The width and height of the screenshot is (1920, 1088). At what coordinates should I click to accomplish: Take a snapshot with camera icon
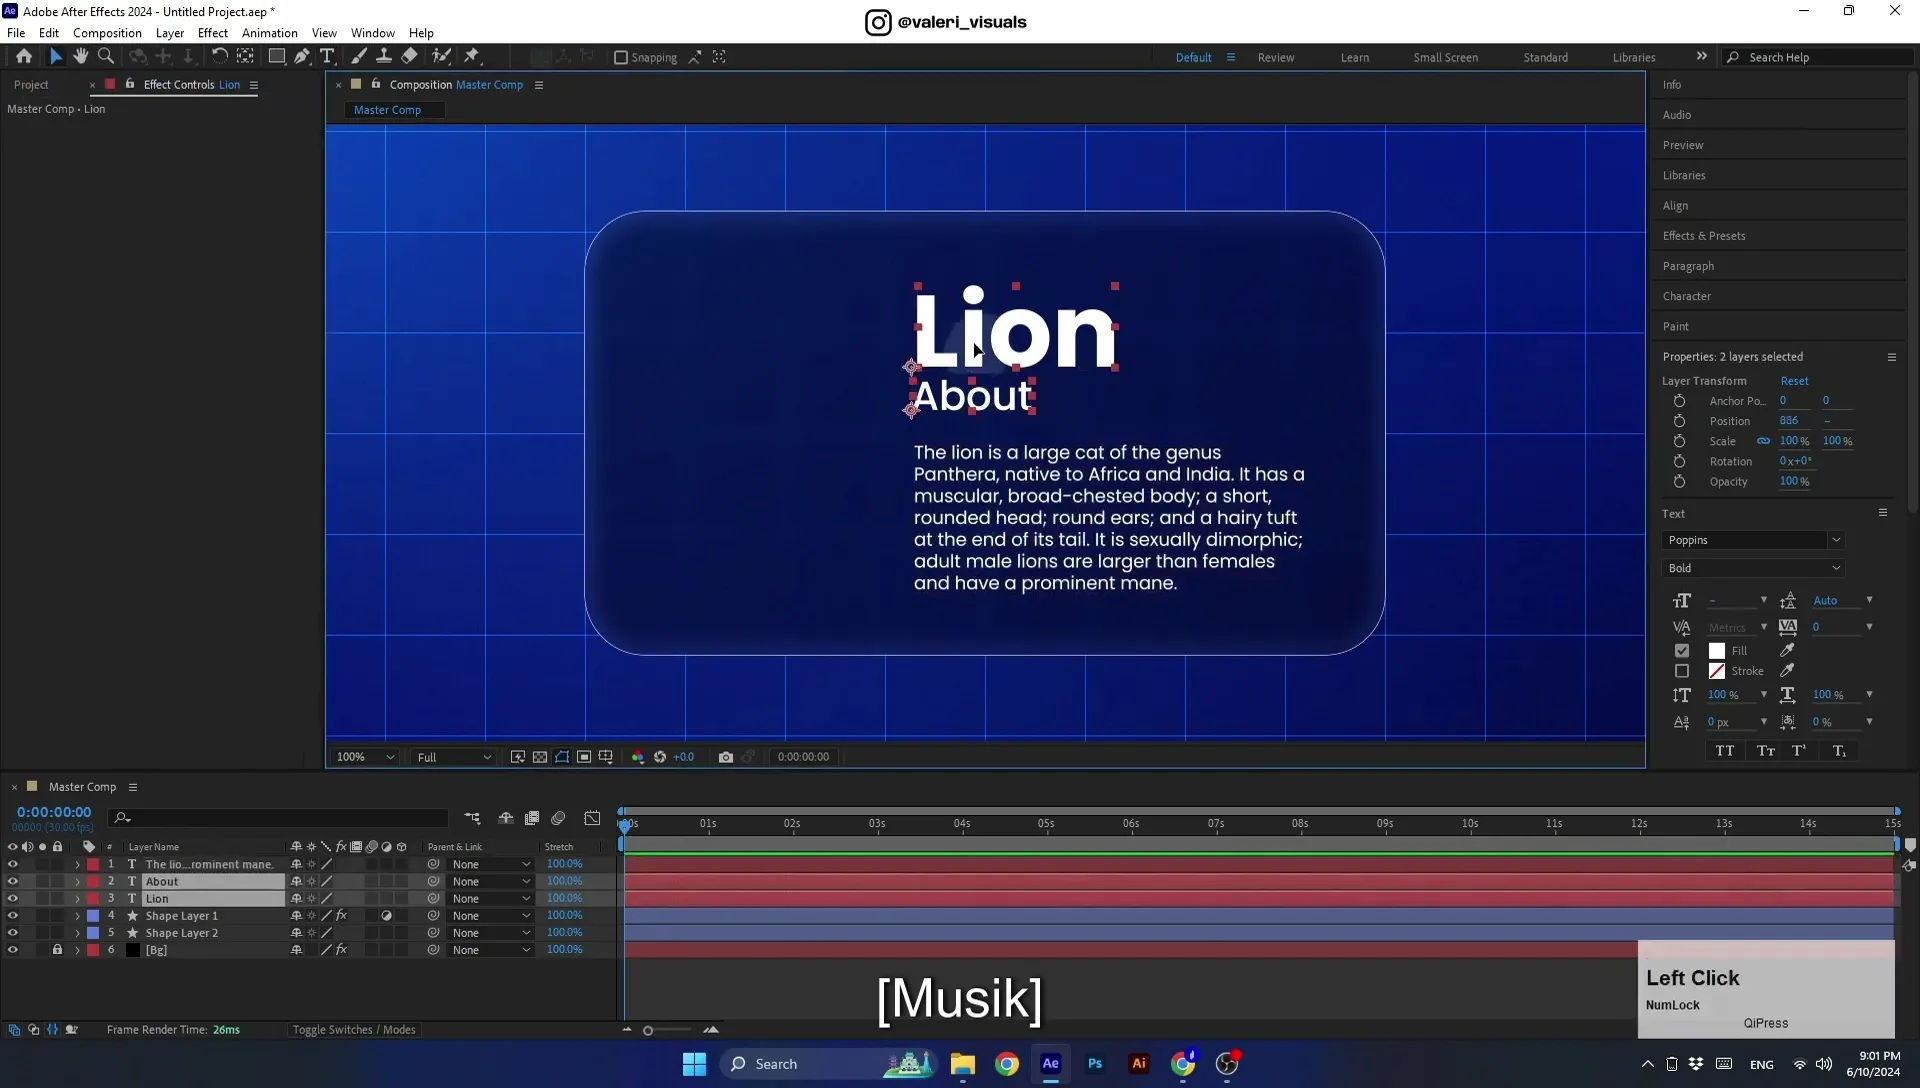pyautogui.click(x=726, y=757)
